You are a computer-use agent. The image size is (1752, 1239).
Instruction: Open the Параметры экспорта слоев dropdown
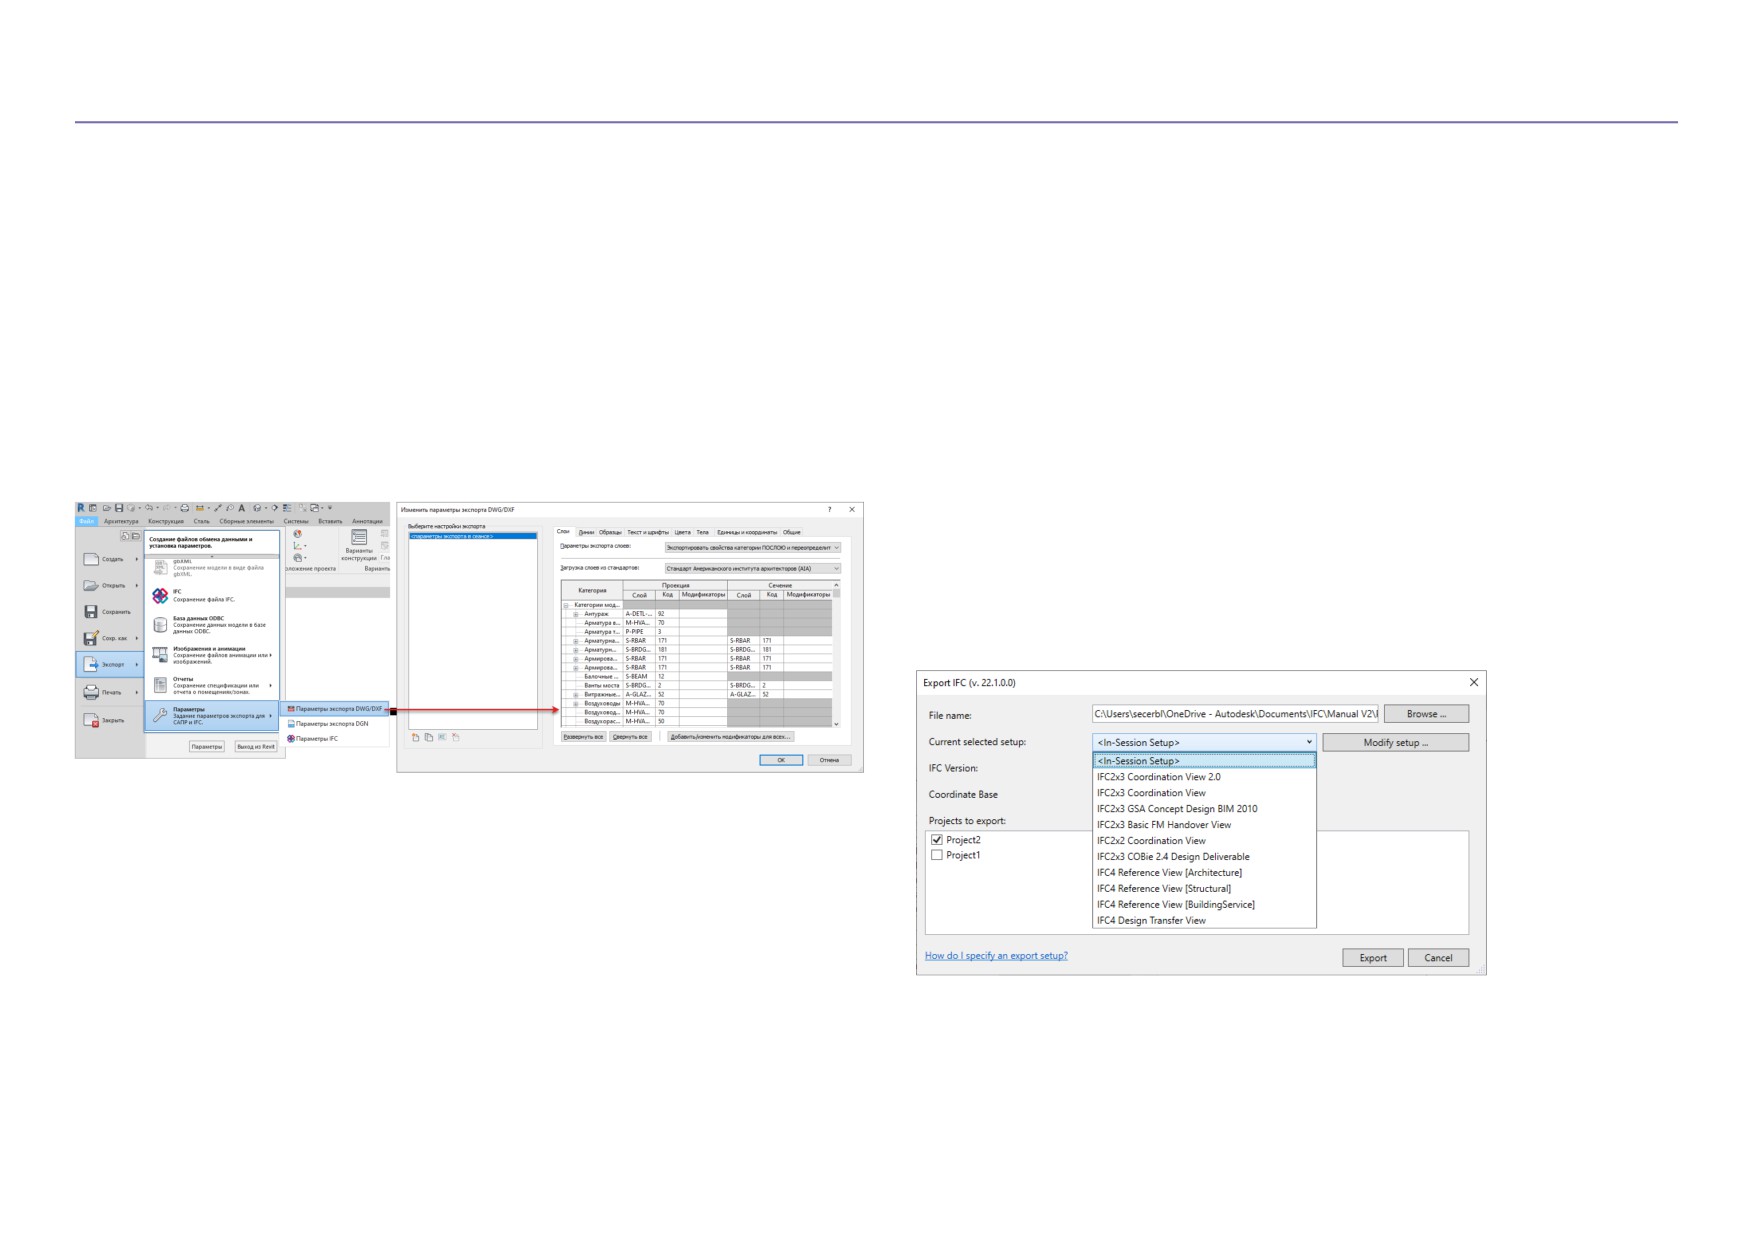point(753,548)
